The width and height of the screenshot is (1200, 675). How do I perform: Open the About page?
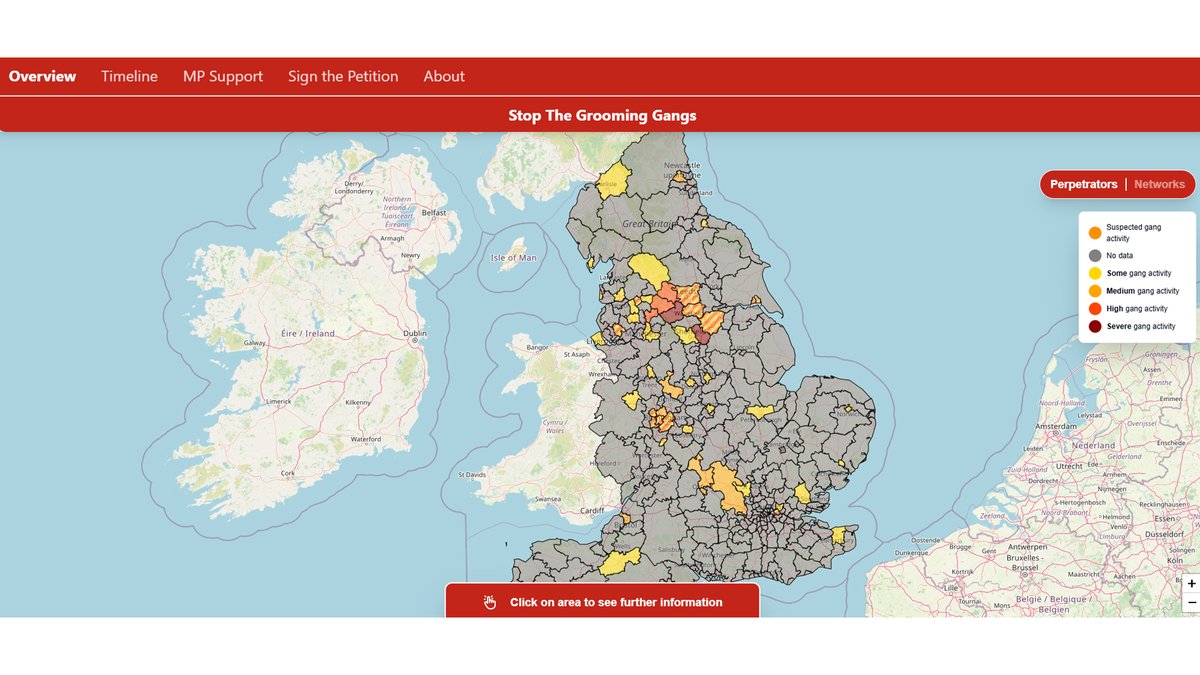tap(444, 76)
